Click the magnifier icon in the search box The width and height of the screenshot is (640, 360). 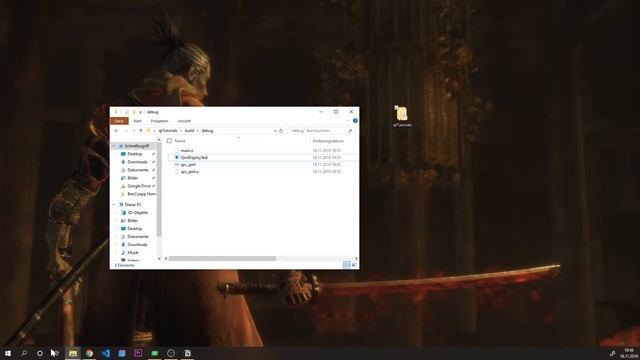point(350,131)
